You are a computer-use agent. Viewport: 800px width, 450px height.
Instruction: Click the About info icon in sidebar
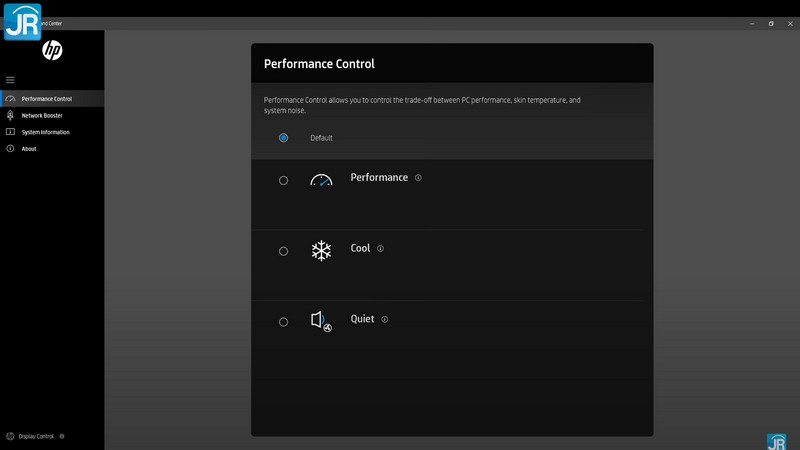[10, 148]
